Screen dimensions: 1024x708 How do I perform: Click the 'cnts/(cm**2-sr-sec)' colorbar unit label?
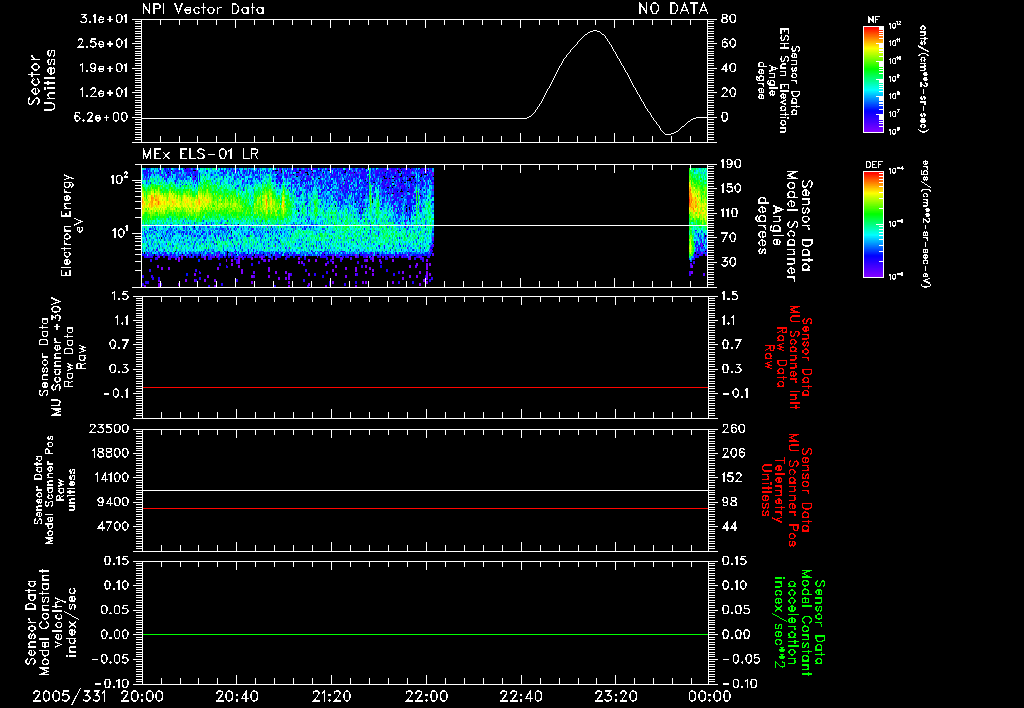tap(923, 78)
